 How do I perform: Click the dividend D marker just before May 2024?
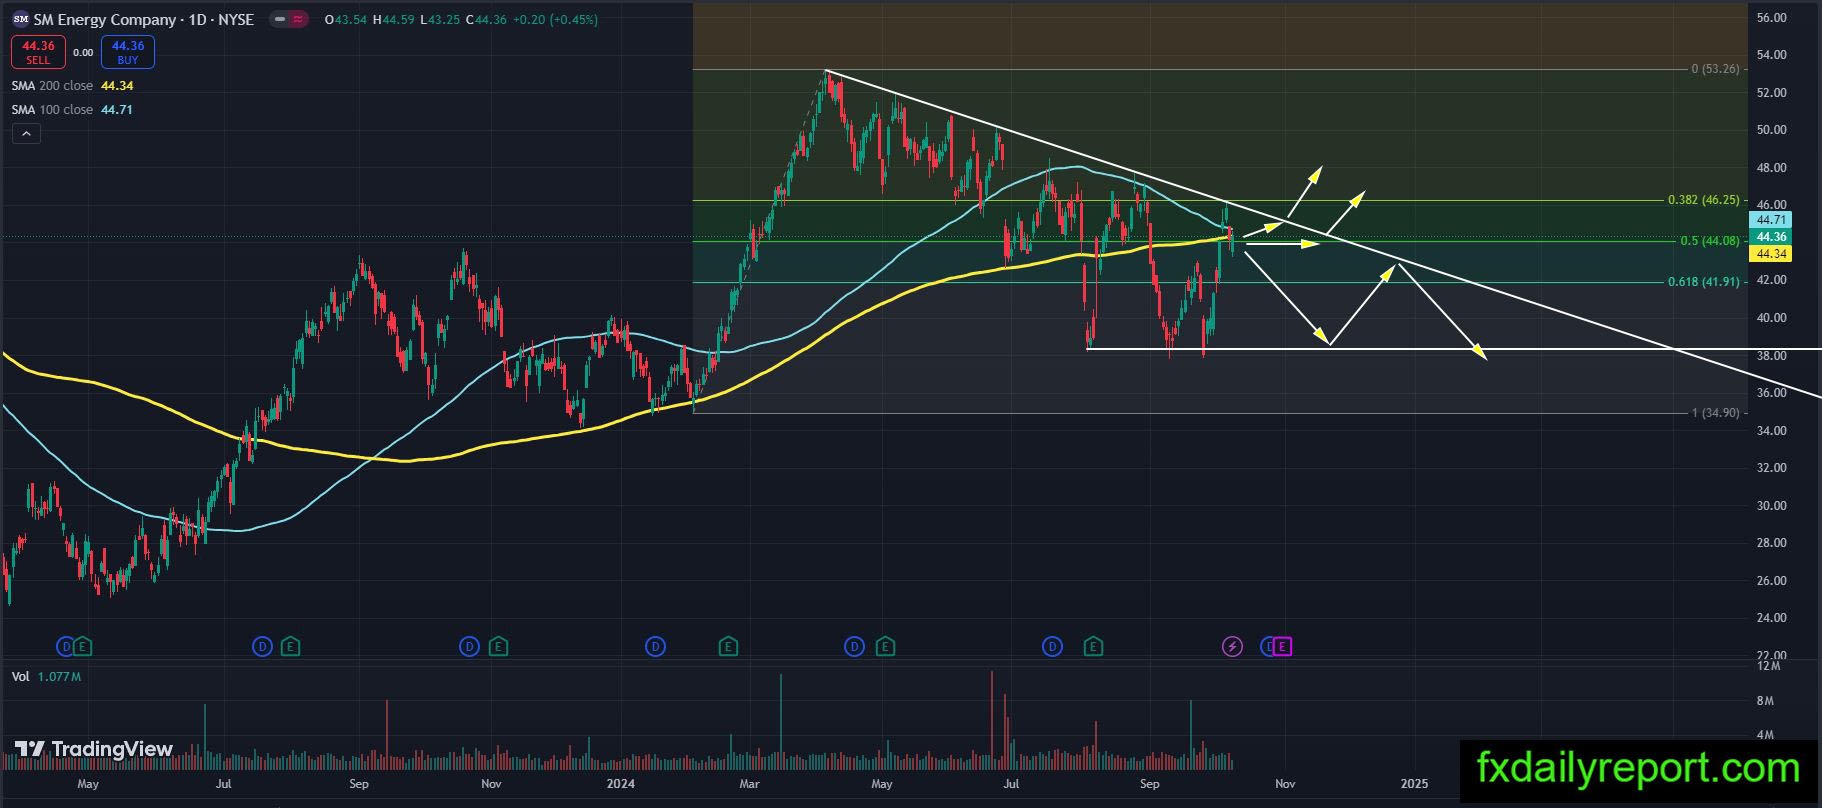[854, 647]
